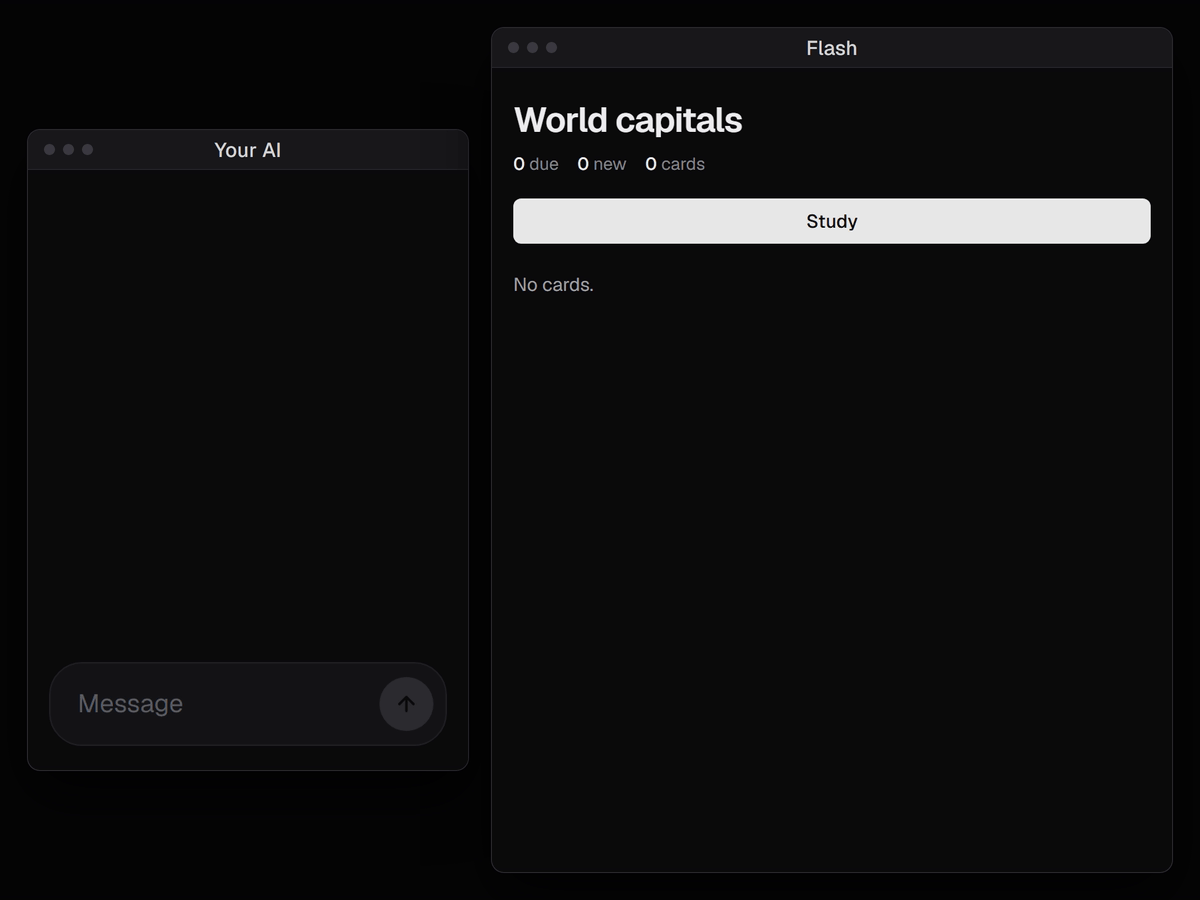
Task: Close the Flash window
Action: pos(514,48)
